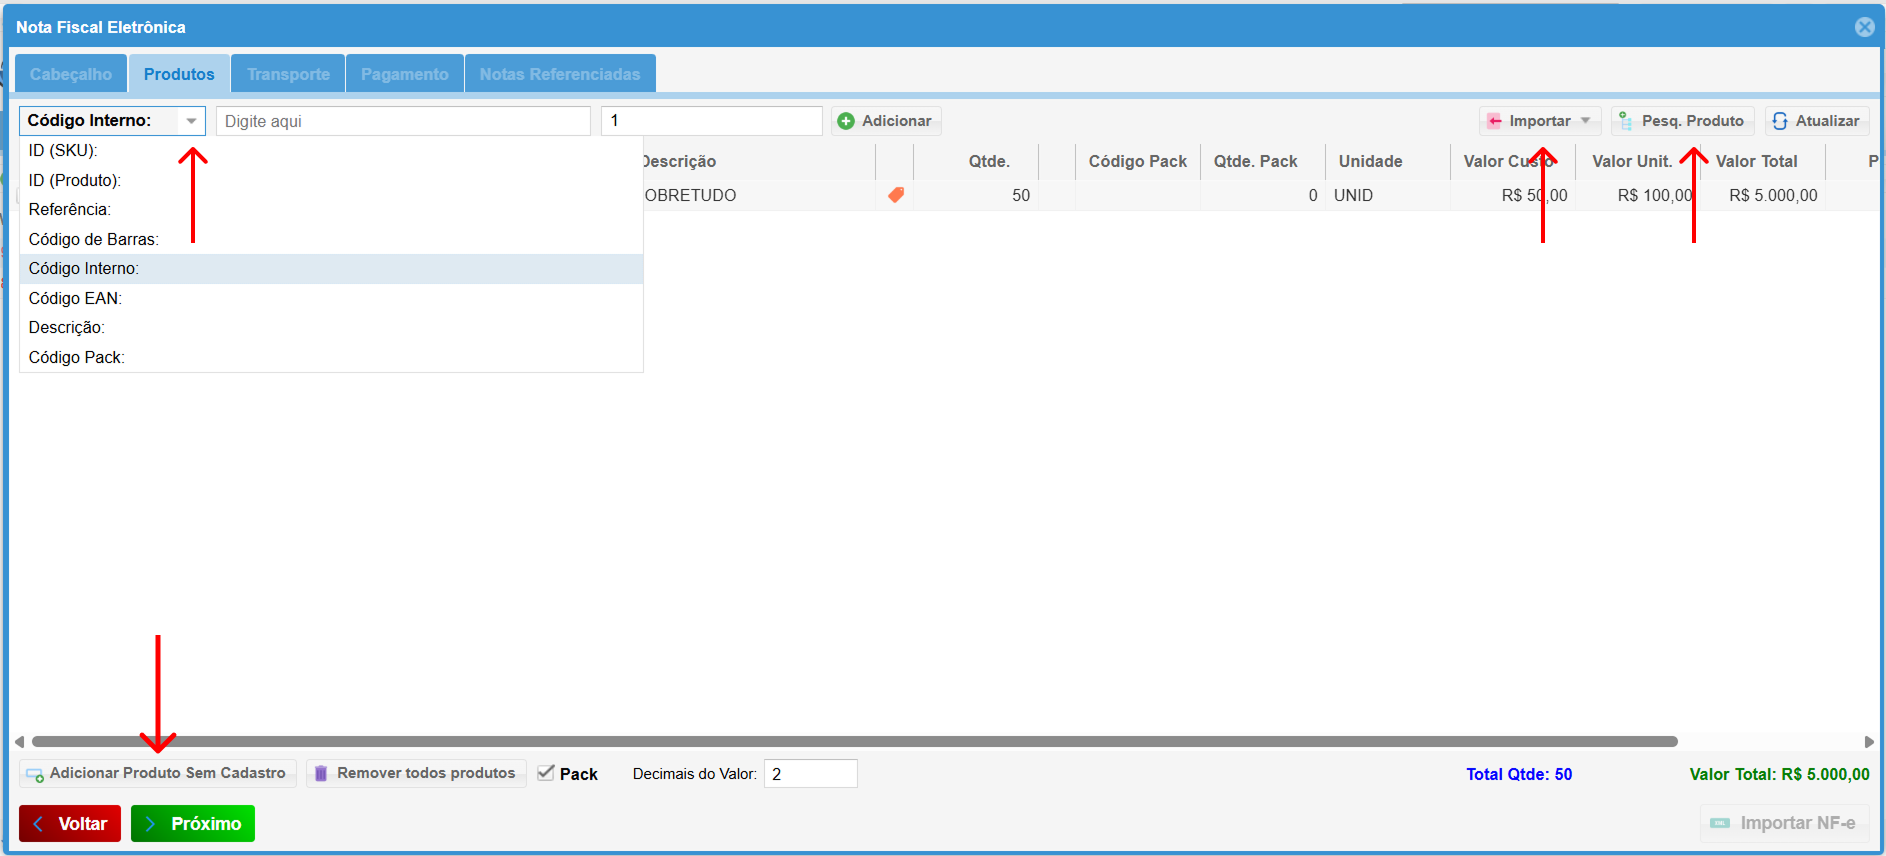The image size is (1886, 856).
Task: Pick ID (SKU) in the dropdown list
Action: pyautogui.click(x=63, y=150)
